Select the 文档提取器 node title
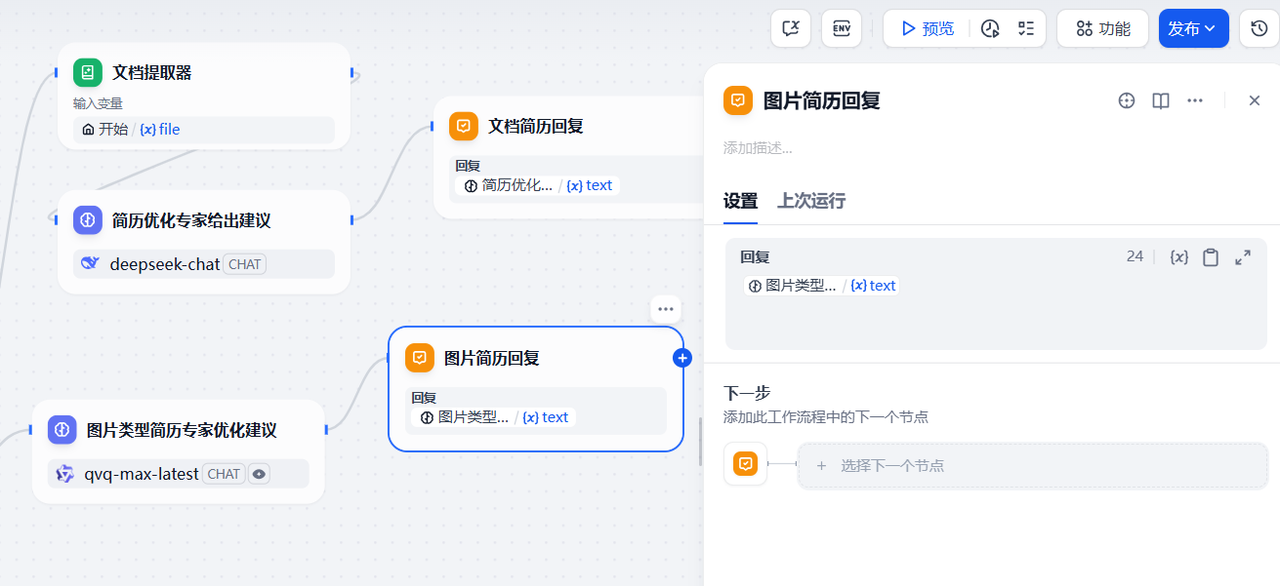 (152, 72)
